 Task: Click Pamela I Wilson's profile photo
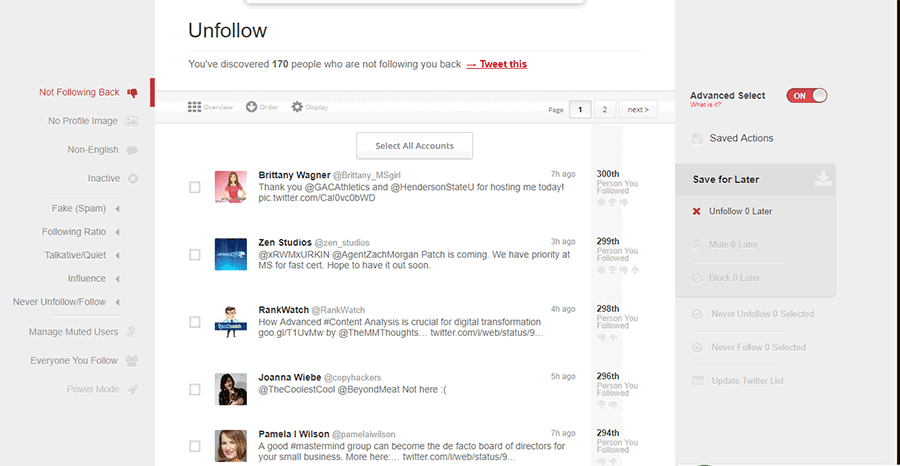point(231,446)
